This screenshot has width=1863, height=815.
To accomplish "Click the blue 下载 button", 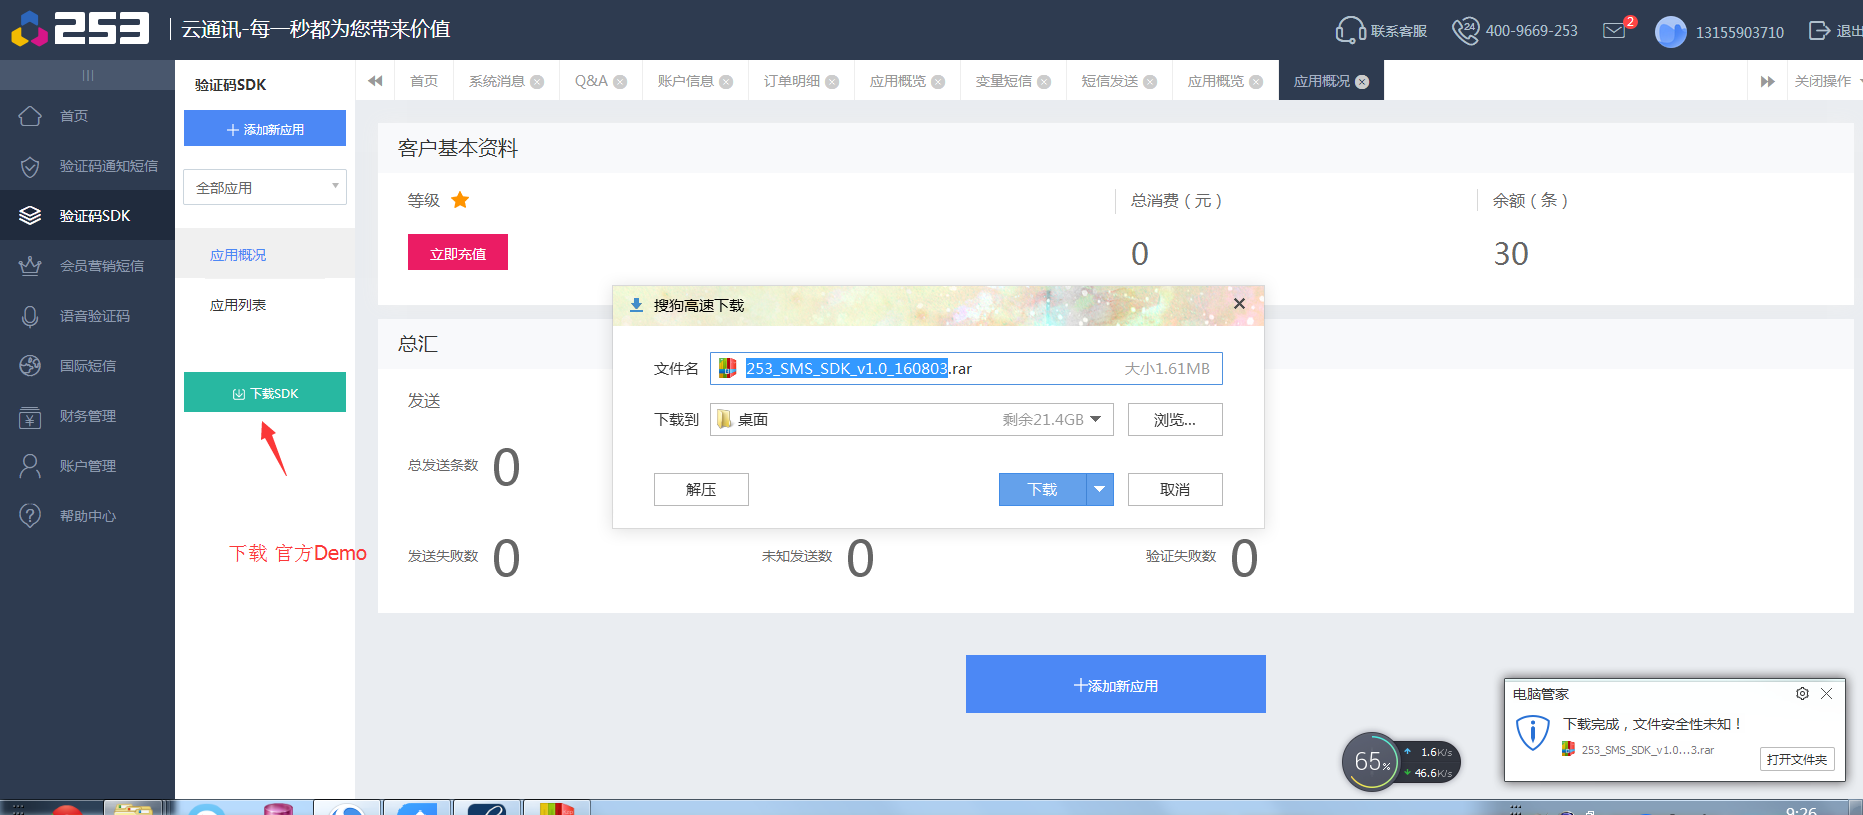I will click(x=1042, y=489).
